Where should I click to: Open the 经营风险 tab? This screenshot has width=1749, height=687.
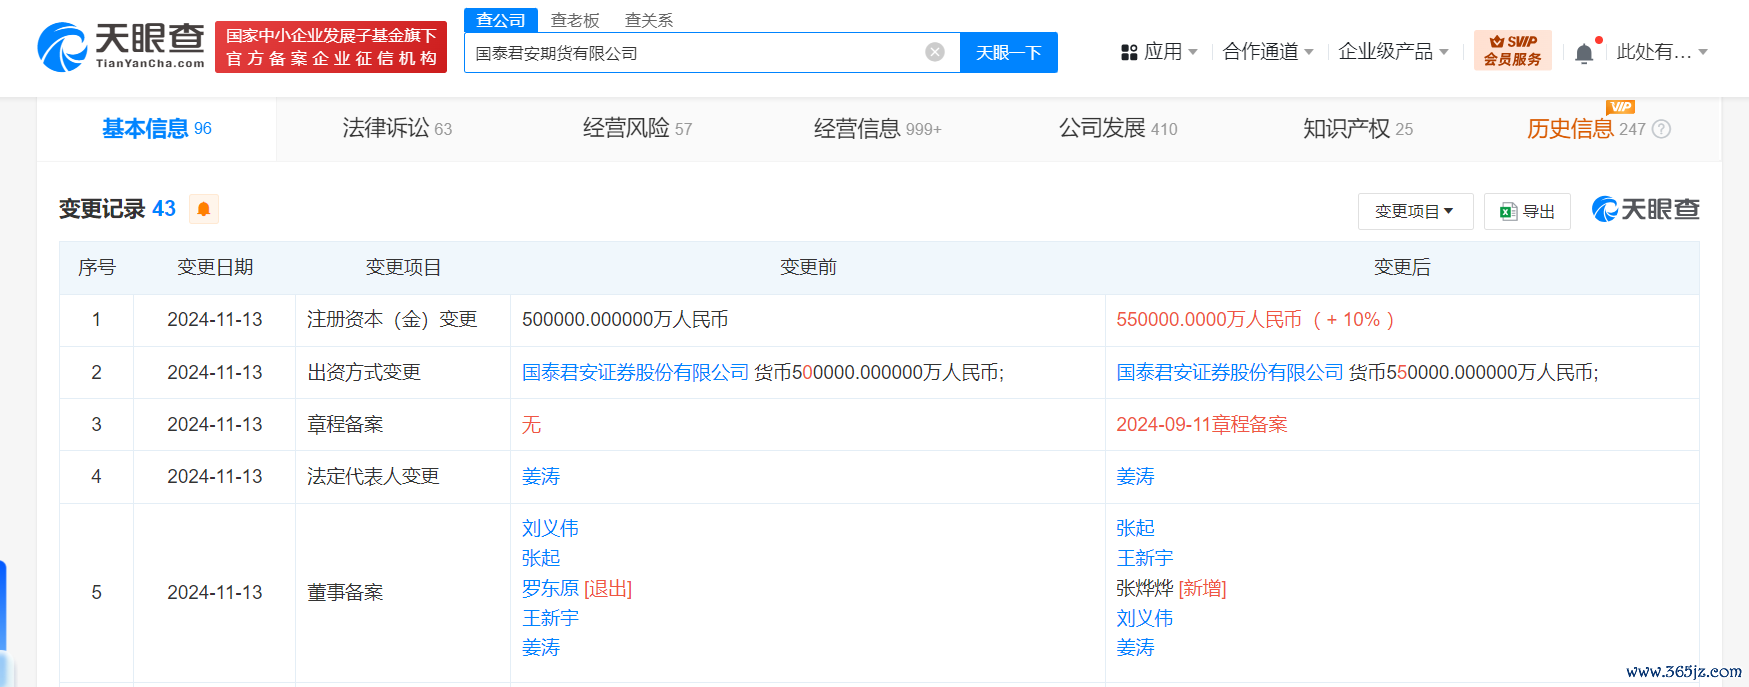click(637, 129)
